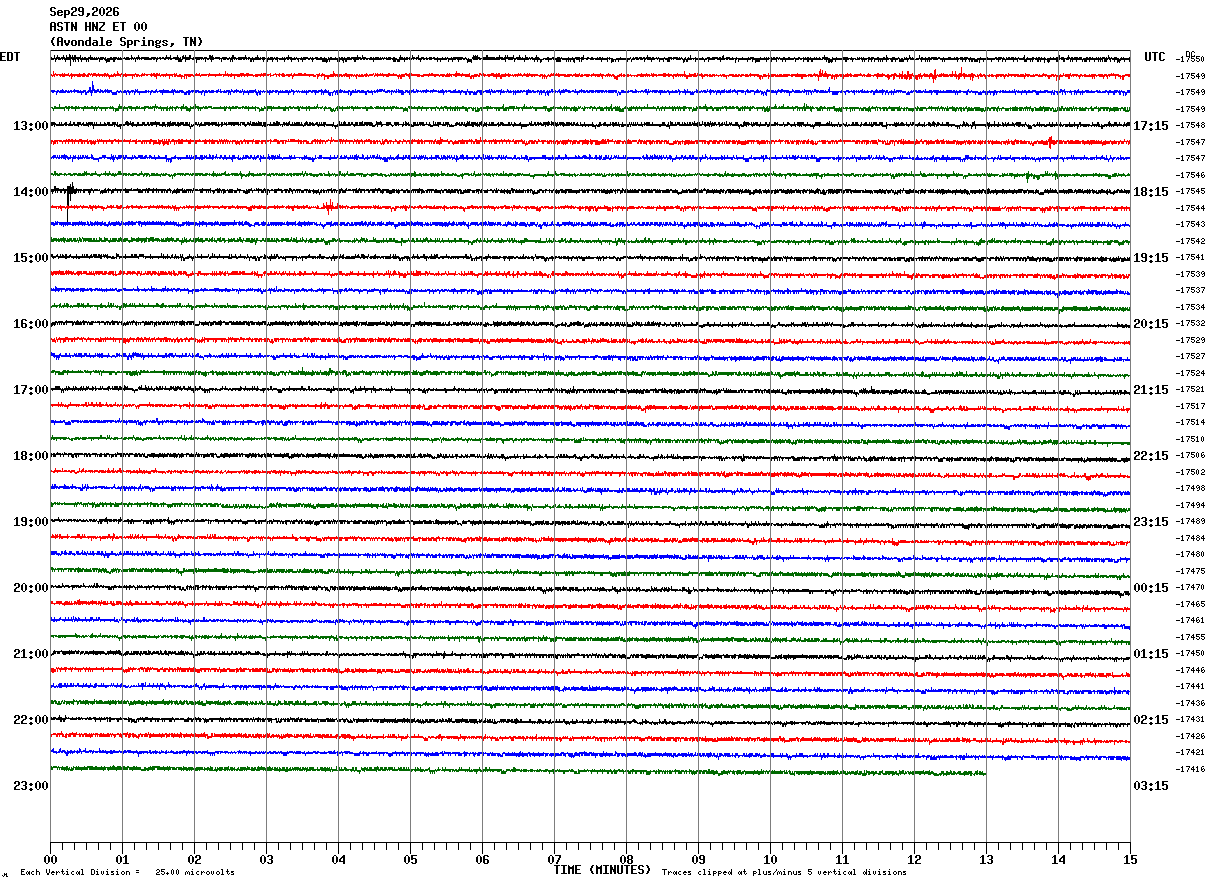Select the 23:00 EDT label
Screen dimensions: 1210x886
[x=31, y=786]
